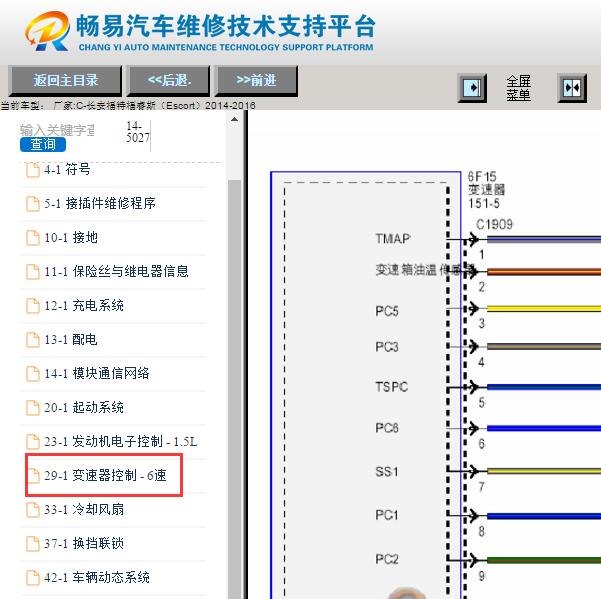601x599 pixels.
Task: Click the page icon beside 11-1 保险丝与继电器信息
Action: point(33,272)
